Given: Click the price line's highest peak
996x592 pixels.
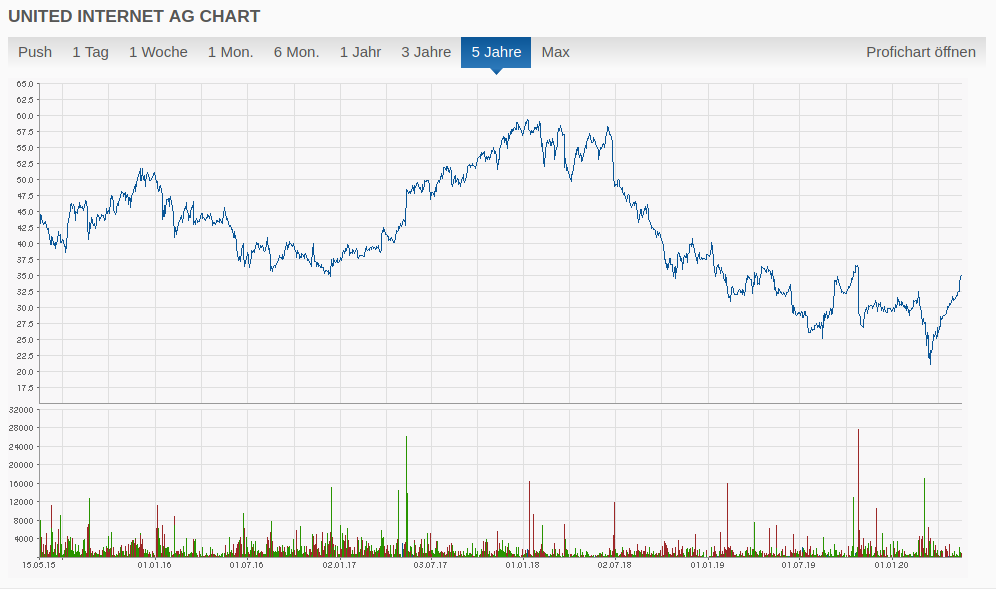Looking at the screenshot, I should tap(526, 122).
